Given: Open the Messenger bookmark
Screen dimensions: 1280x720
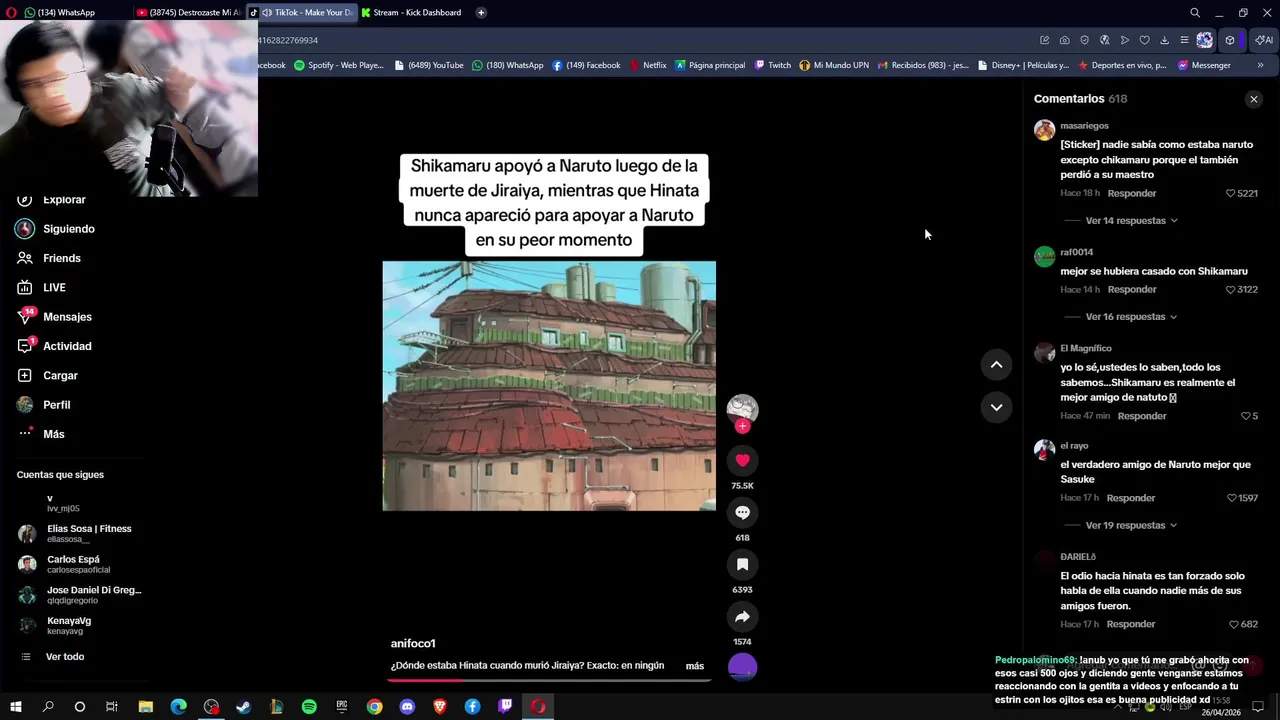Looking at the screenshot, I should click(x=1204, y=65).
